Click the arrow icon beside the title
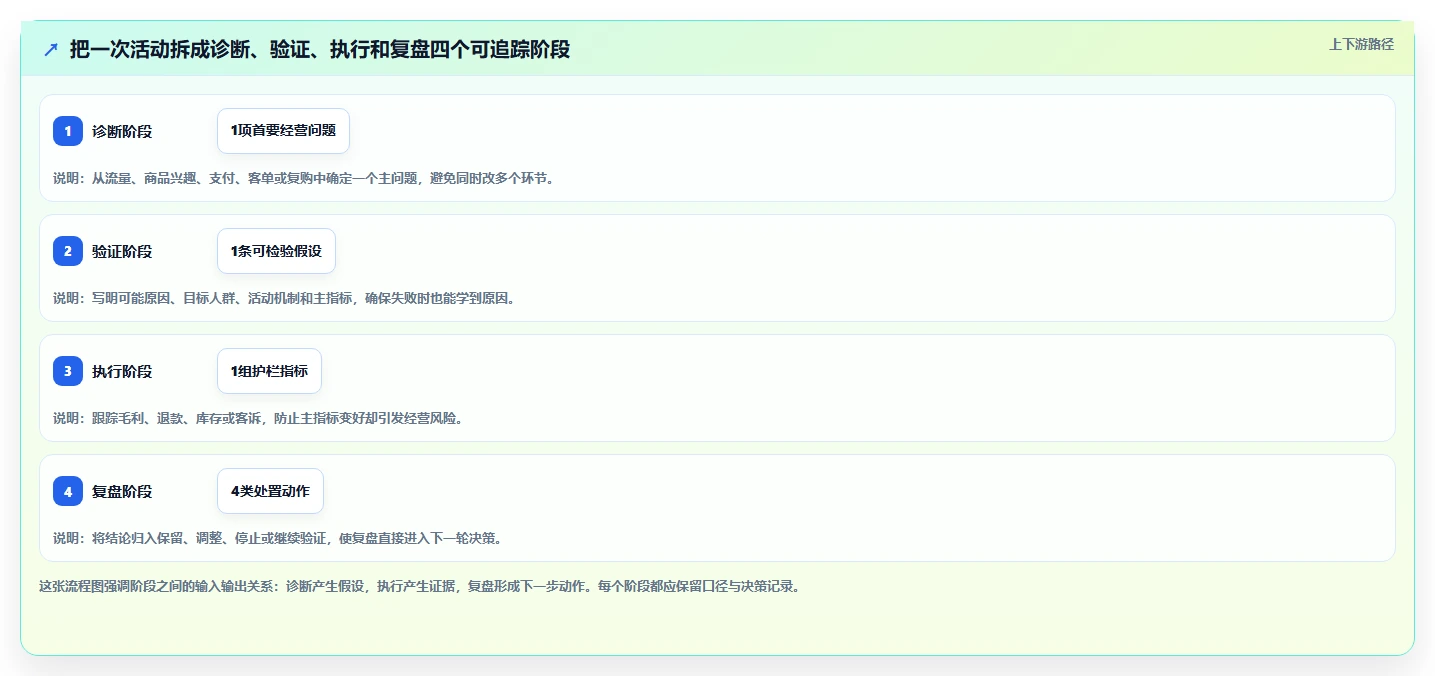Image resolution: width=1435 pixels, height=676 pixels. [51, 49]
